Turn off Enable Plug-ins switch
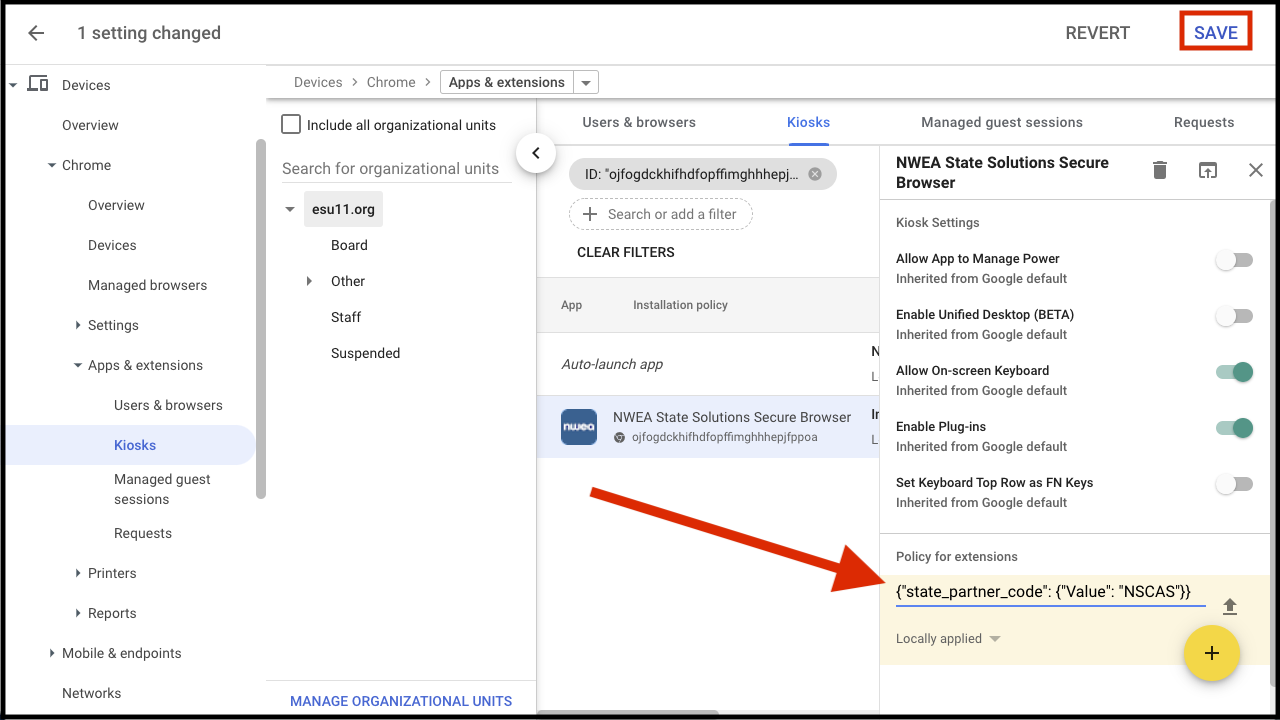1280x720 pixels. [1234, 428]
